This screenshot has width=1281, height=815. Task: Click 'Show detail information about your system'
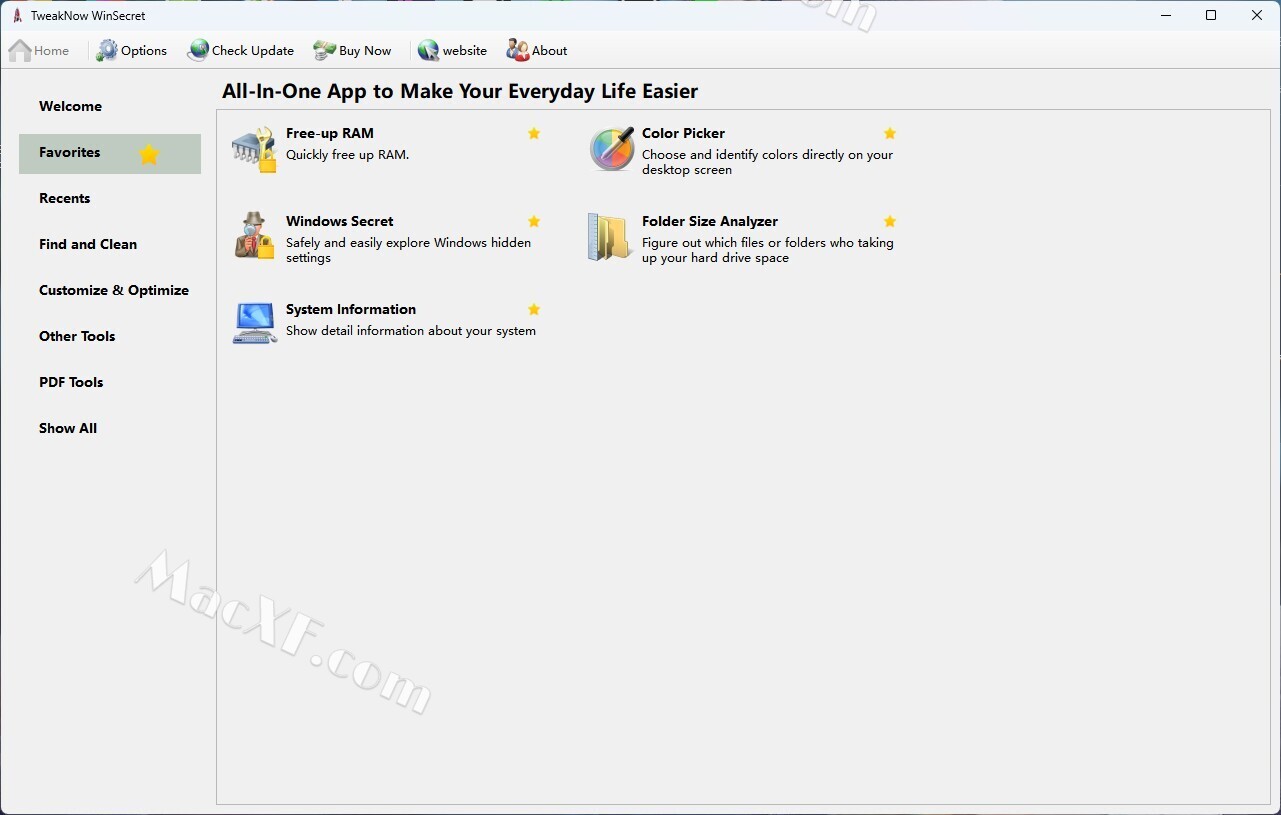pyautogui.click(x=411, y=331)
